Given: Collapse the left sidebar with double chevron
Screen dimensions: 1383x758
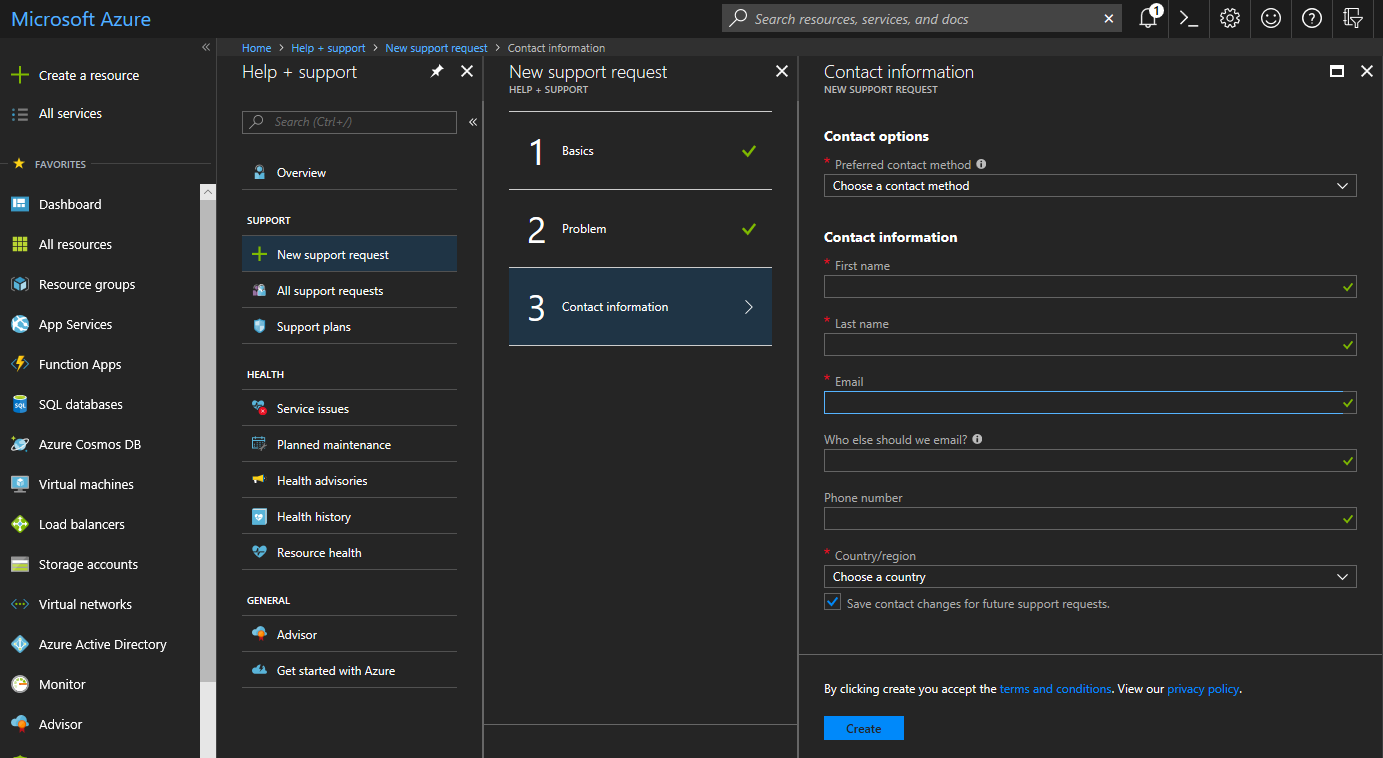Looking at the screenshot, I should tap(206, 47).
